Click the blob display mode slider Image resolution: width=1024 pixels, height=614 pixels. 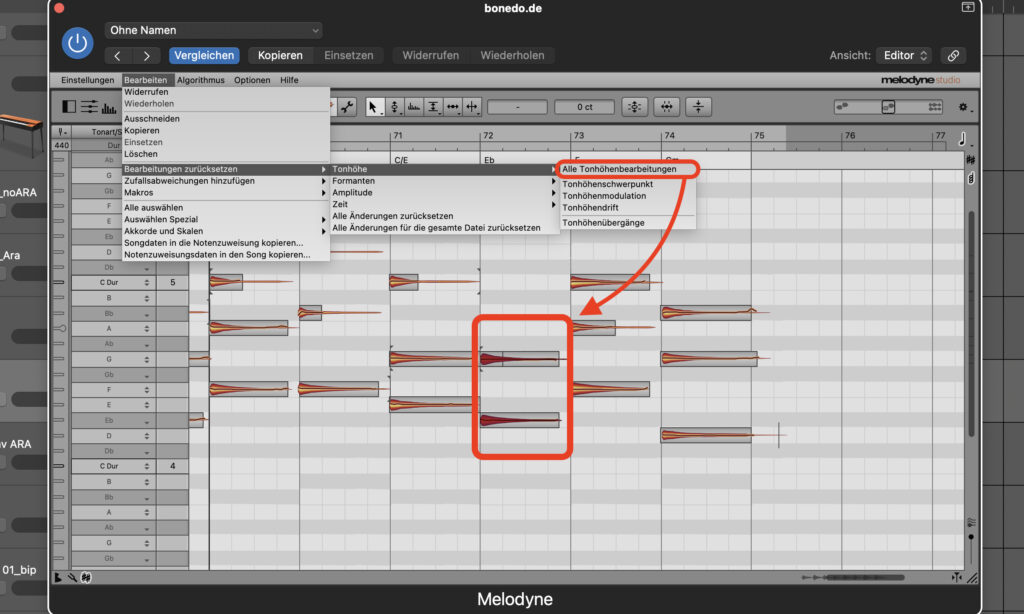tap(888, 106)
